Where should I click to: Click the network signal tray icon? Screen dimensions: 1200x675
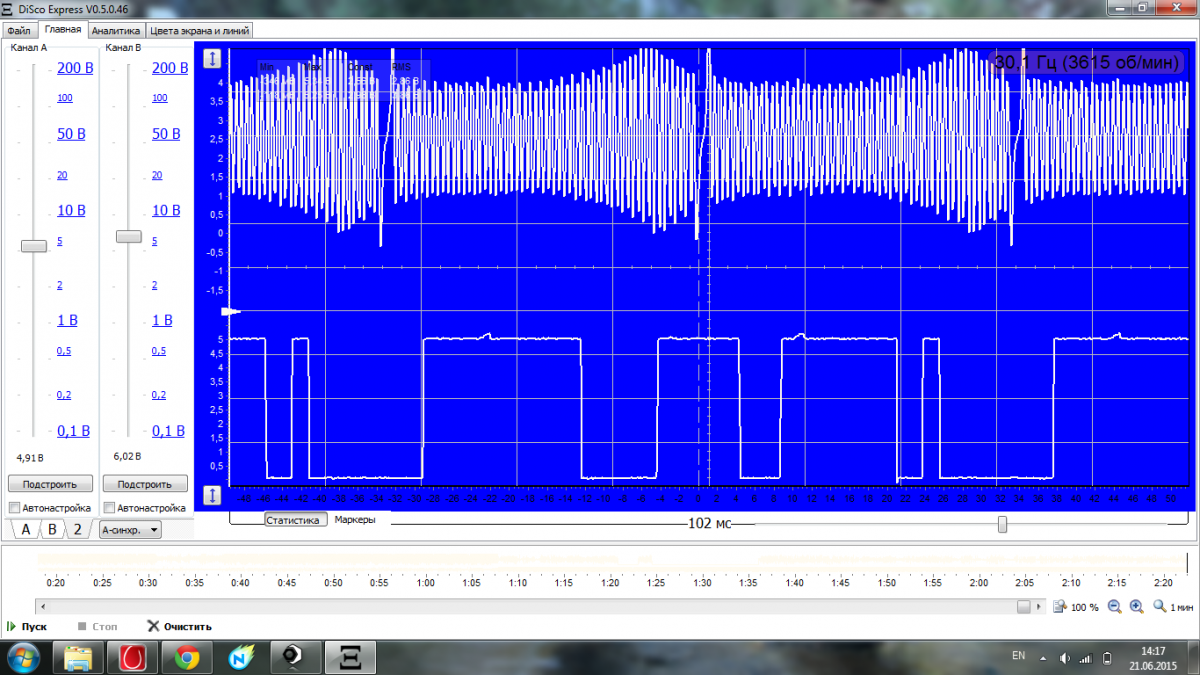tap(1086, 658)
